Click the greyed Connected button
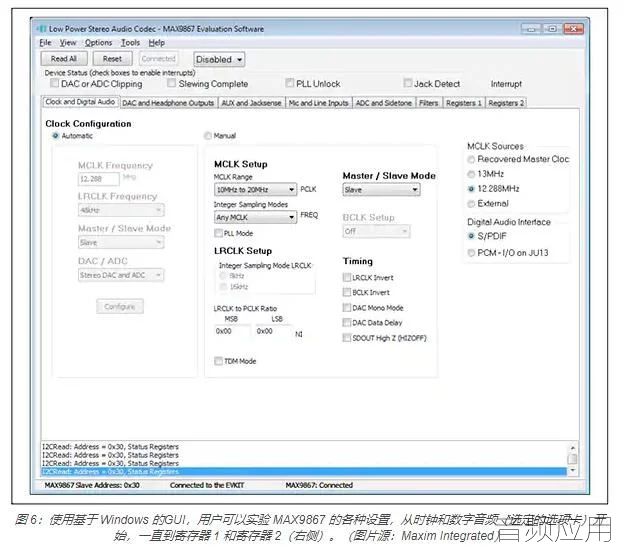The image size is (624, 553). pos(158,59)
